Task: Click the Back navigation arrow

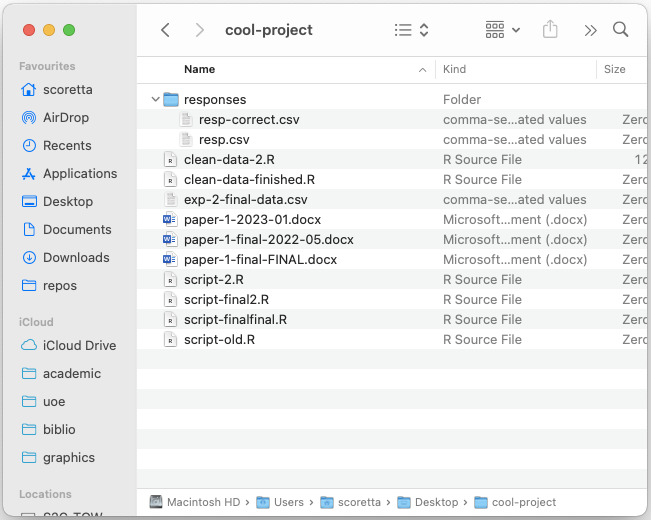Action: [x=166, y=30]
